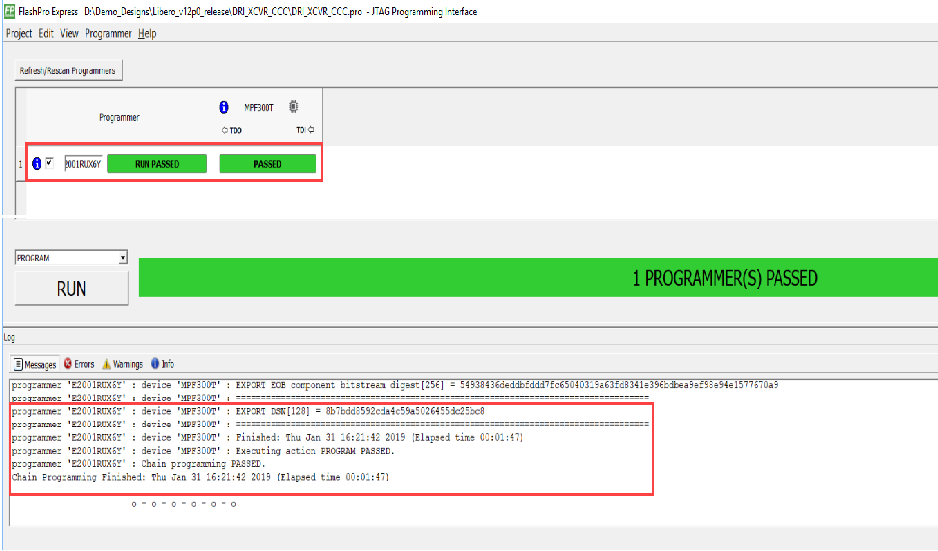The image size is (938, 551).
Task: Open the PROGRAM action dropdown
Action: pyautogui.click(x=122, y=258)
